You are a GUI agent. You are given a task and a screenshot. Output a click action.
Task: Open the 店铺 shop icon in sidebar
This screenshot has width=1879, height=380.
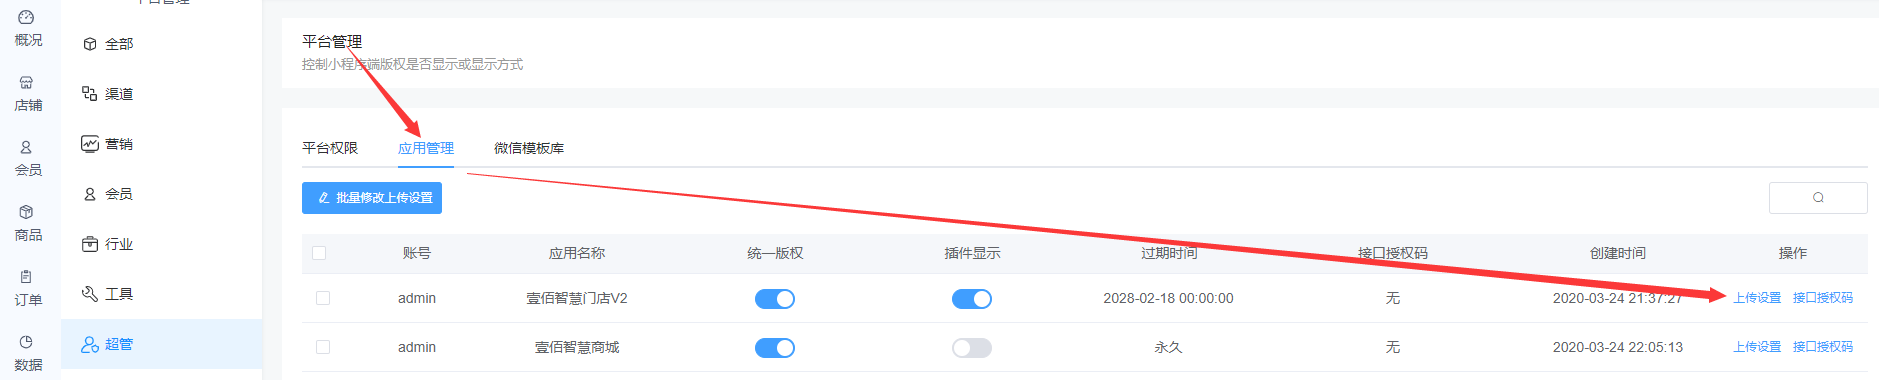pos(28,93)
